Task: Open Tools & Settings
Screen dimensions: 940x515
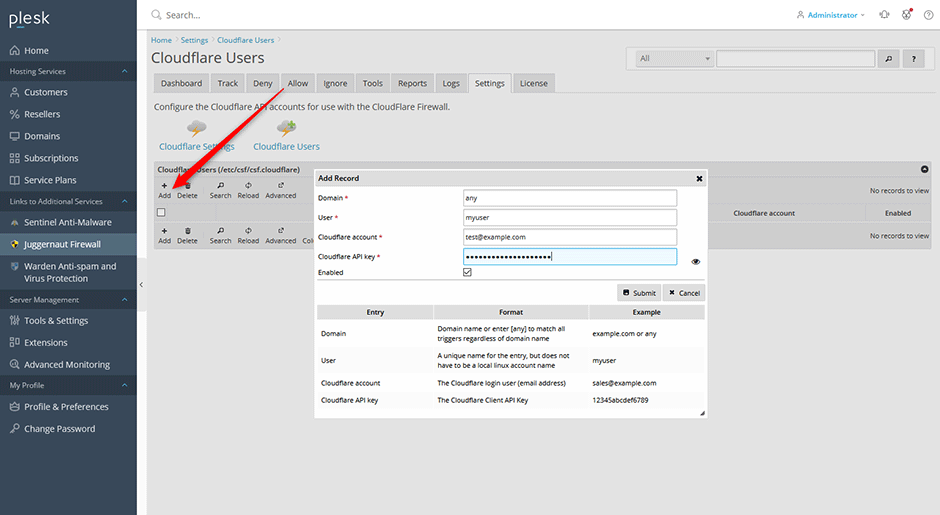Action: [x=56, y=321]
